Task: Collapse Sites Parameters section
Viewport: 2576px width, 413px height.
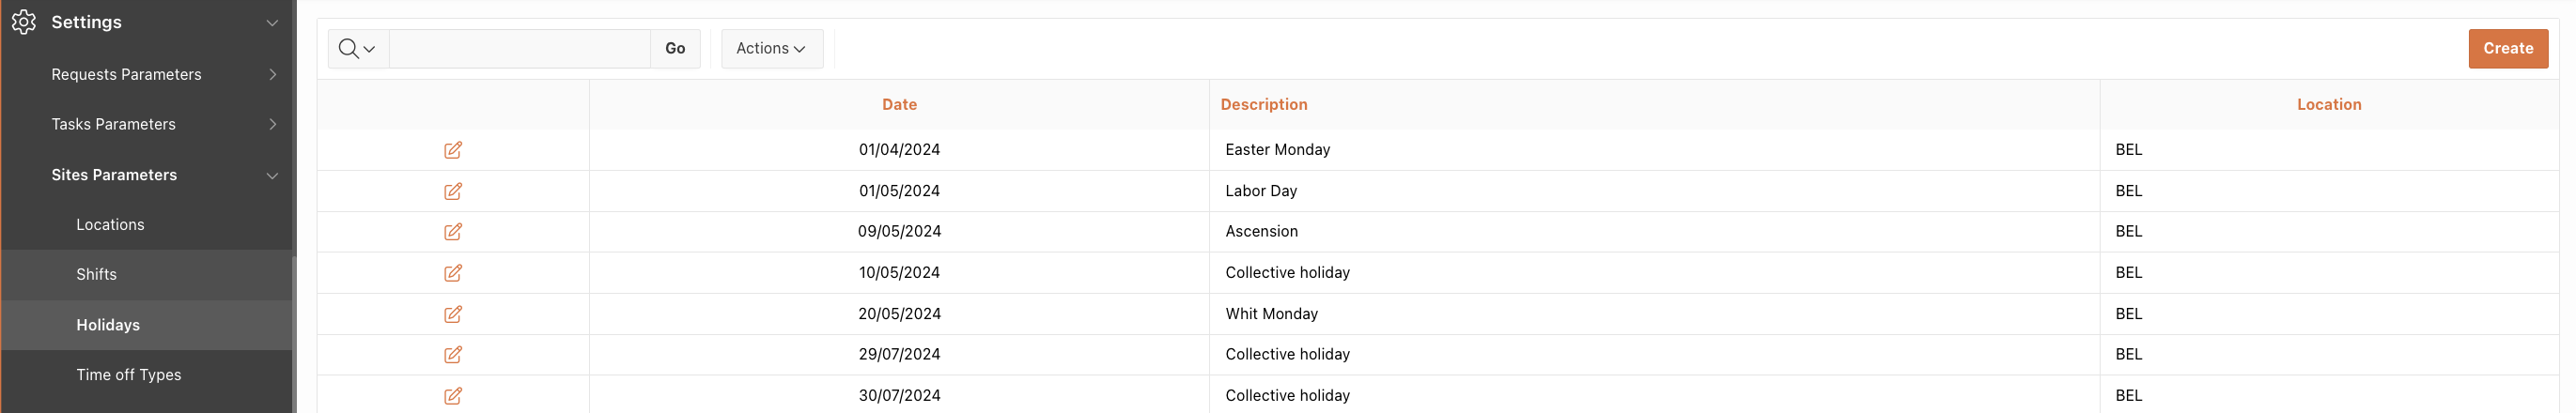Action: click(x=272, y=176)
